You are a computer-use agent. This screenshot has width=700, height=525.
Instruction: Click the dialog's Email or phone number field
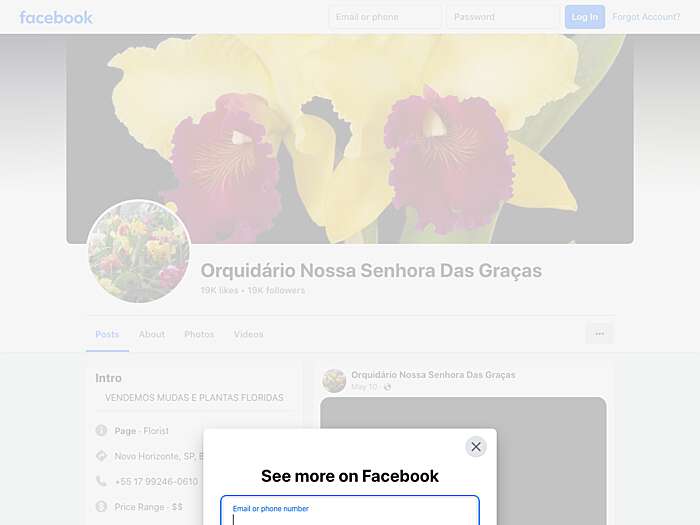[x=350, y=510]
